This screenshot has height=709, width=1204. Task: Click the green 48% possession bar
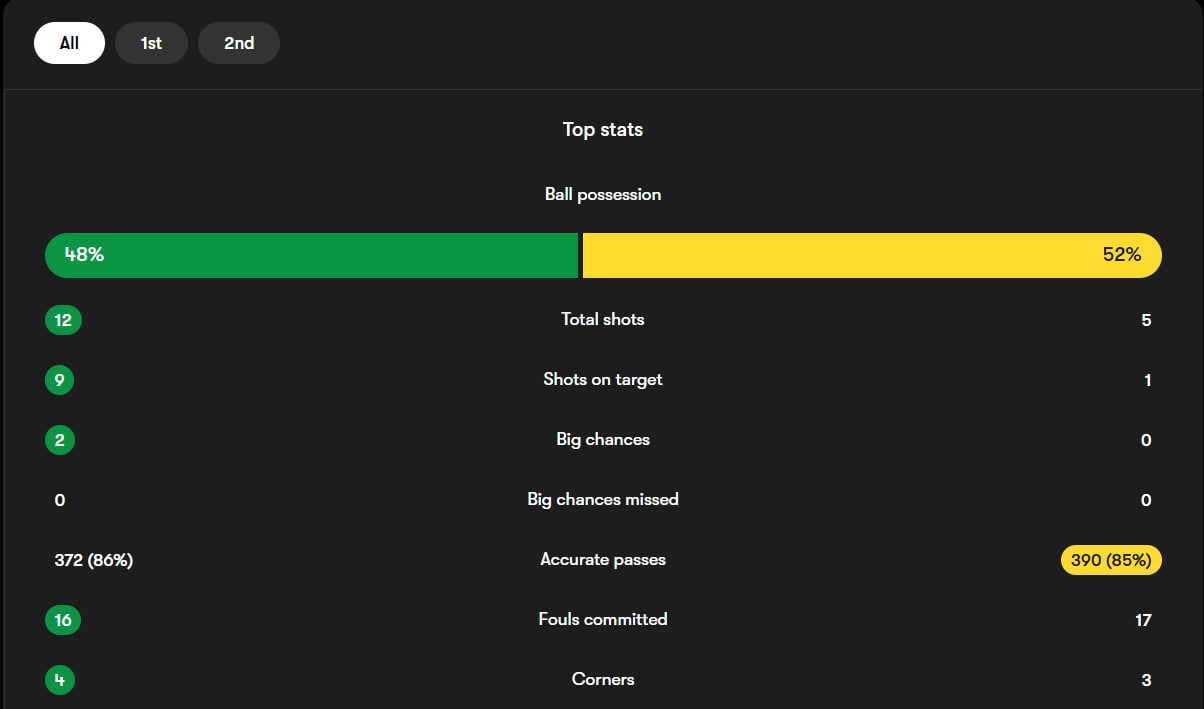[311, 255]
